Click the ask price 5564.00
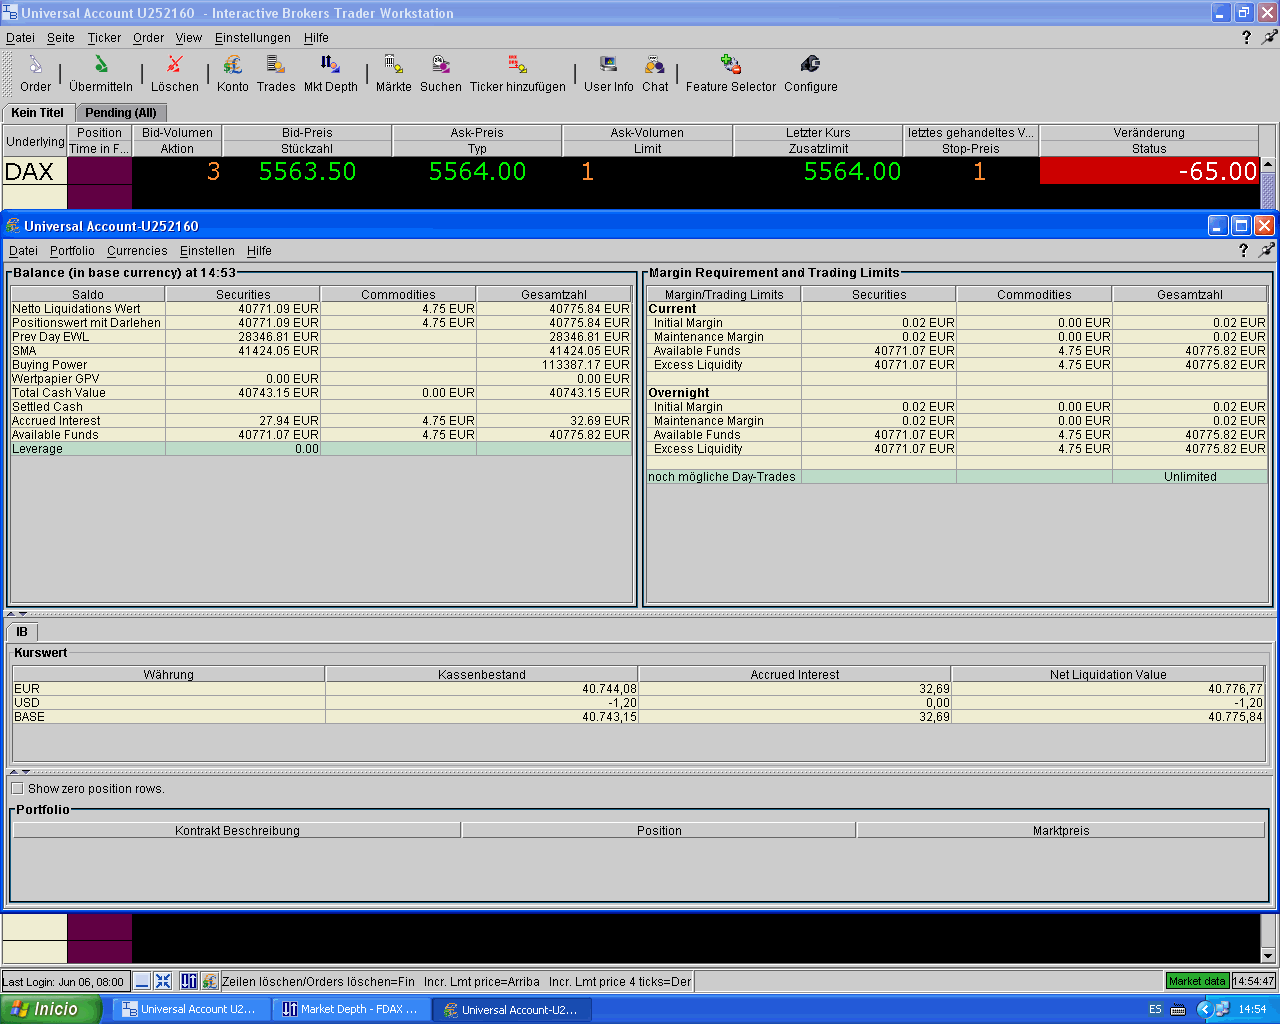1280x1024 pixels. coord(477,171)
